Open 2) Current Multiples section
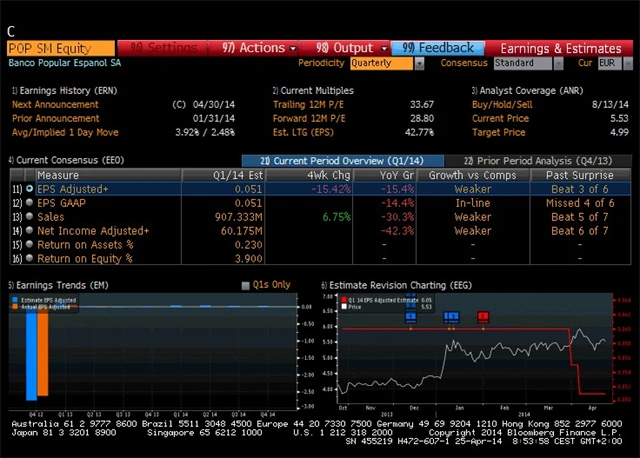This screenshot has width=640, height=458. (x=313, y=91)
